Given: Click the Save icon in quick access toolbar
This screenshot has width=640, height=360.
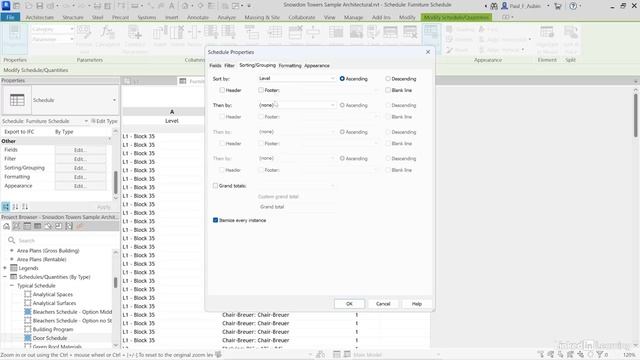Looking at the screenshot, I should (x=40, y=6).
